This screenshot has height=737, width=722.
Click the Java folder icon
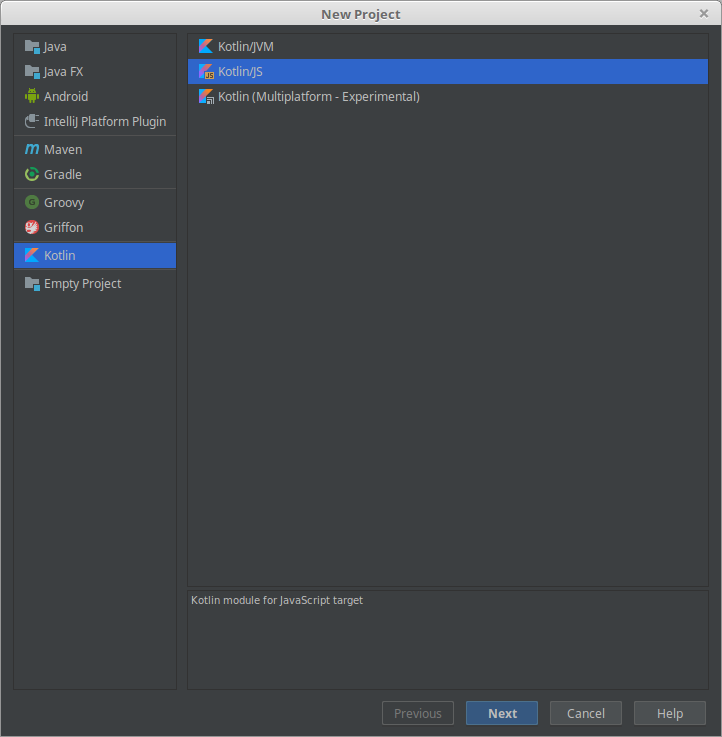(x=32, y=47)
